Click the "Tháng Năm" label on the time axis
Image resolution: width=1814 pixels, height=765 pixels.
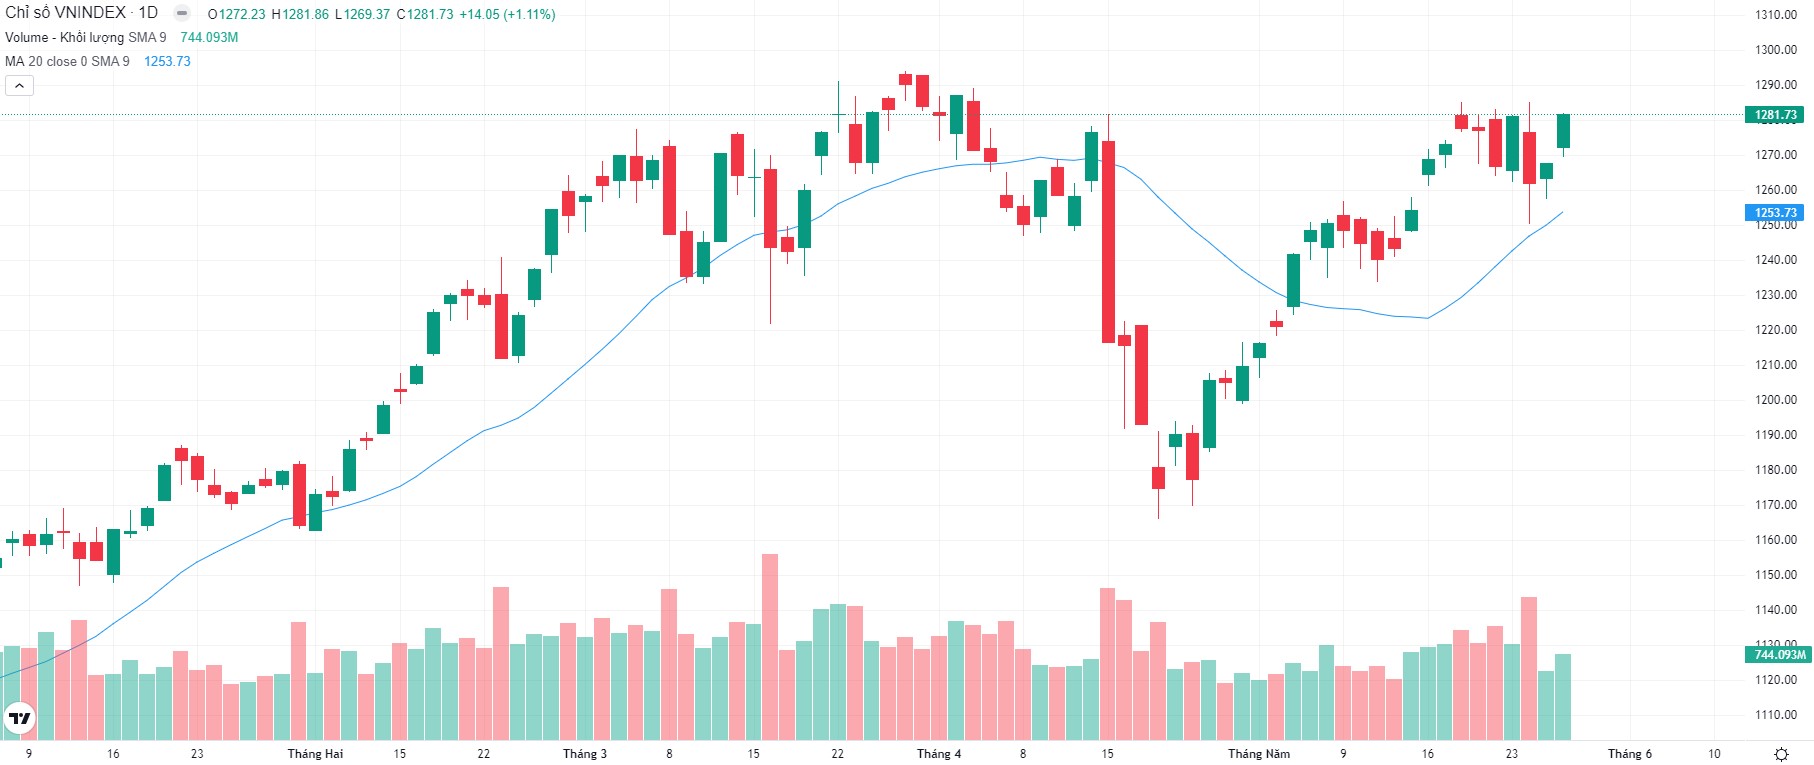click(x=1258, y=753)
